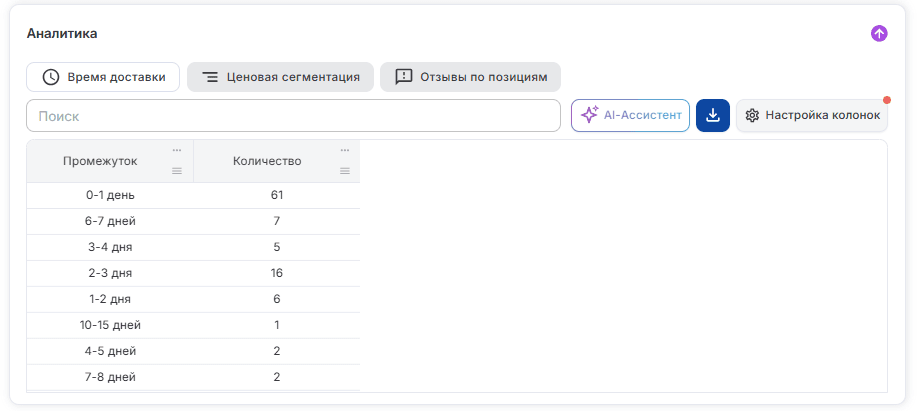This screenshot has width=917, height=411.
Task: Click the sparkle icon in AI-Ассистент
Action: [590, 115]
